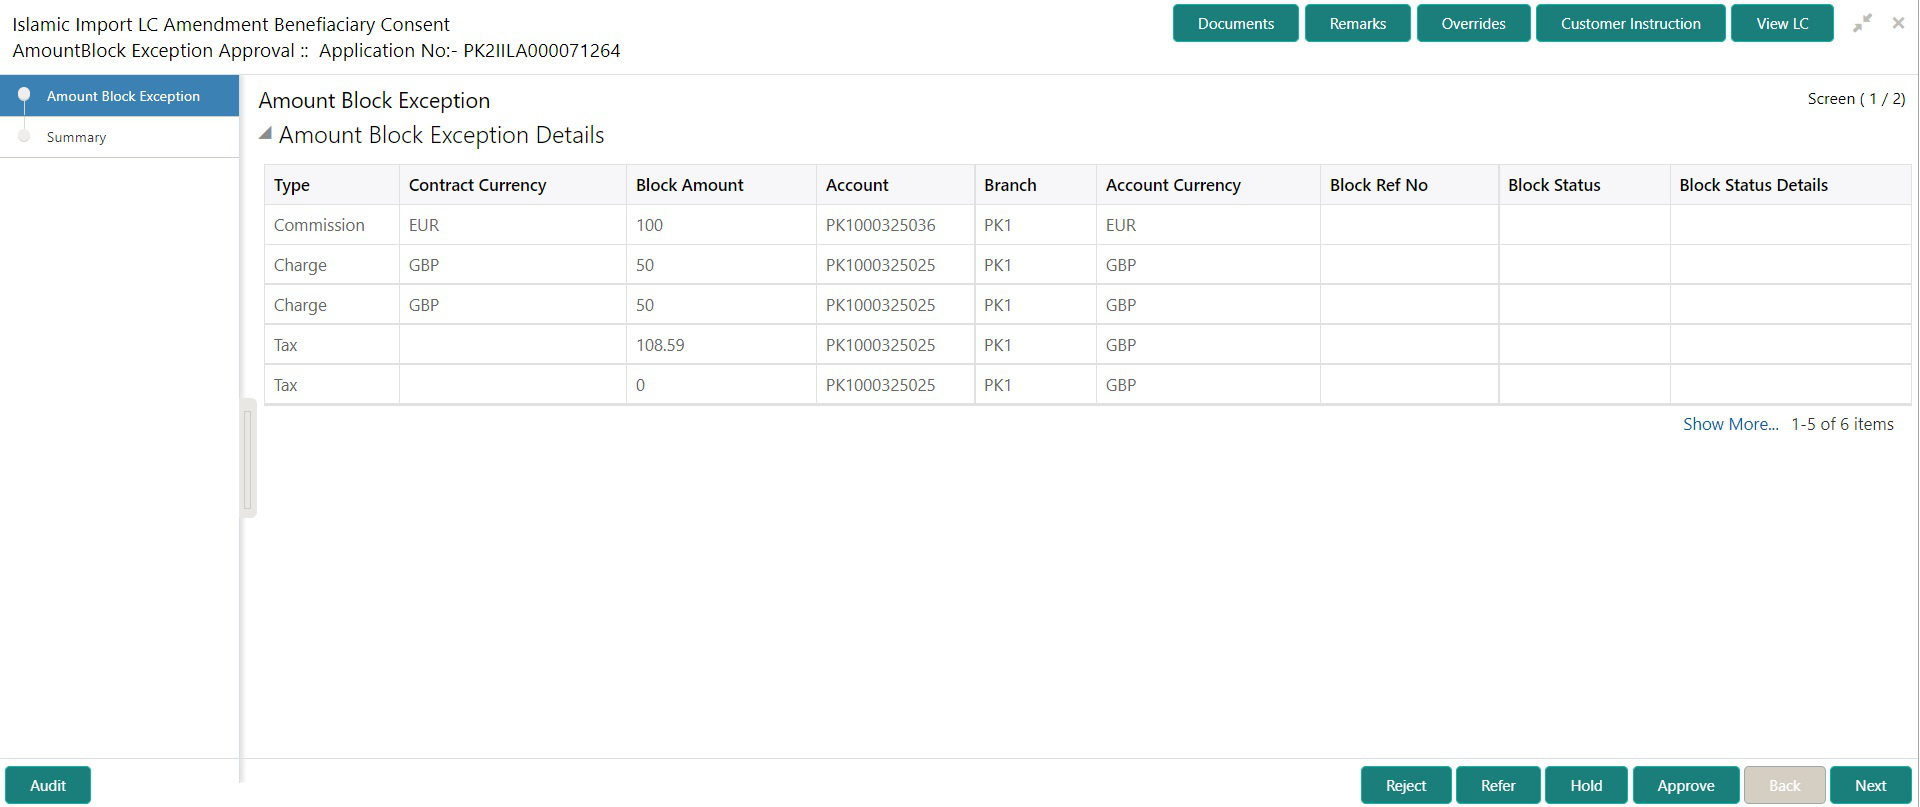
Task: Open the Documents panel
Action: [x=1236, y=24]
